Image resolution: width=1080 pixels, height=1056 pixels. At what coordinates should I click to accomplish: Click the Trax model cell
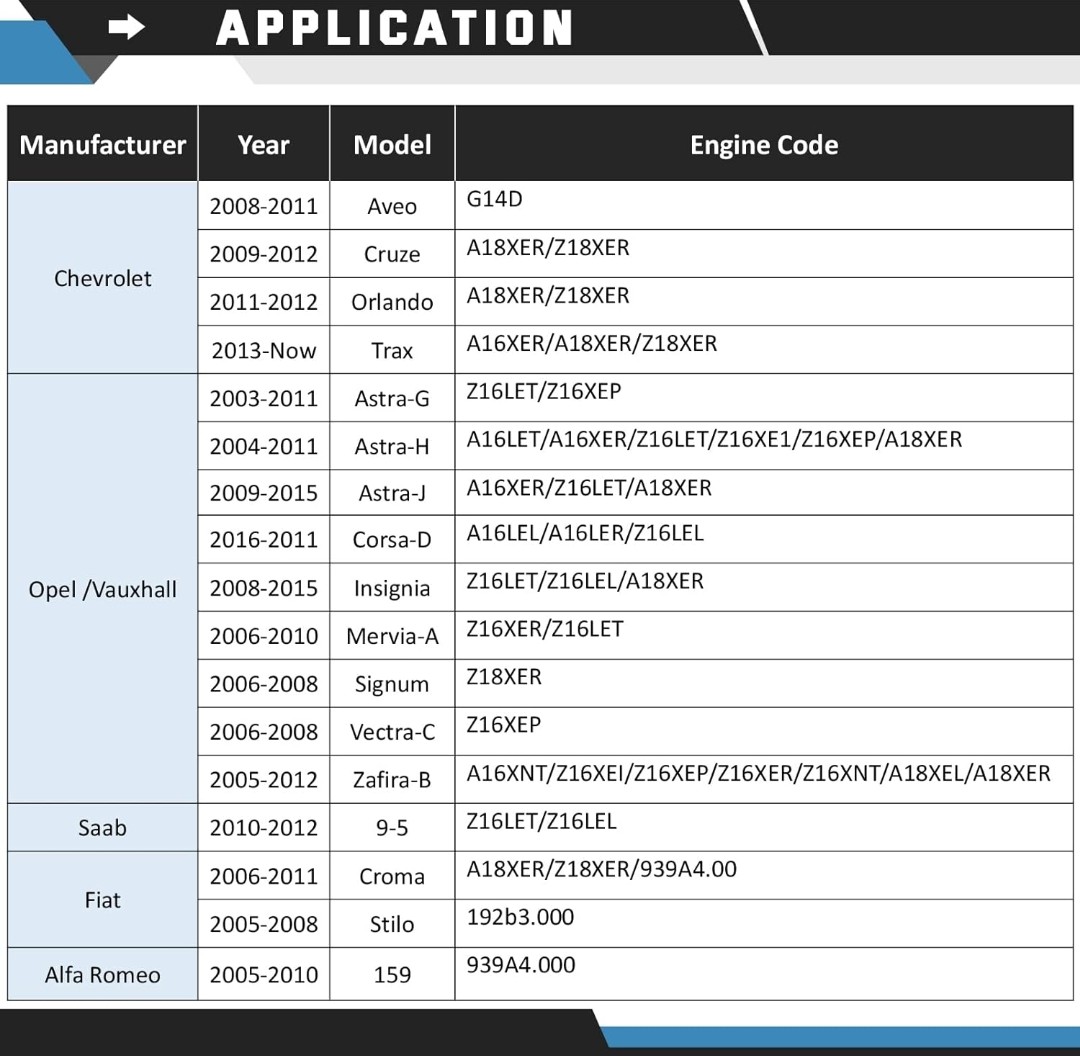392,351
